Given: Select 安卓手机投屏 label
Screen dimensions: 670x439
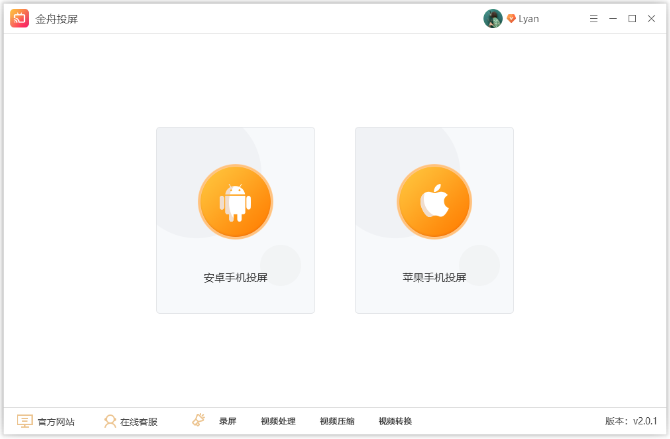Looking at the screenshot, I should click(x=235, y=278).
